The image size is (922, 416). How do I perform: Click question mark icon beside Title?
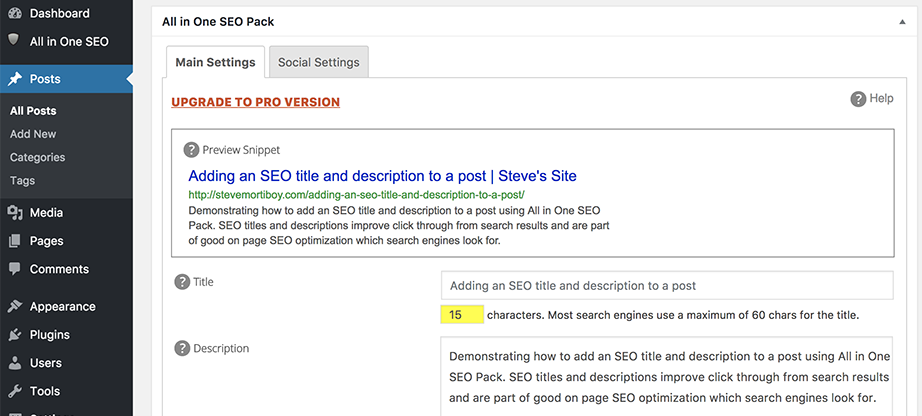[x=182, y=282]
